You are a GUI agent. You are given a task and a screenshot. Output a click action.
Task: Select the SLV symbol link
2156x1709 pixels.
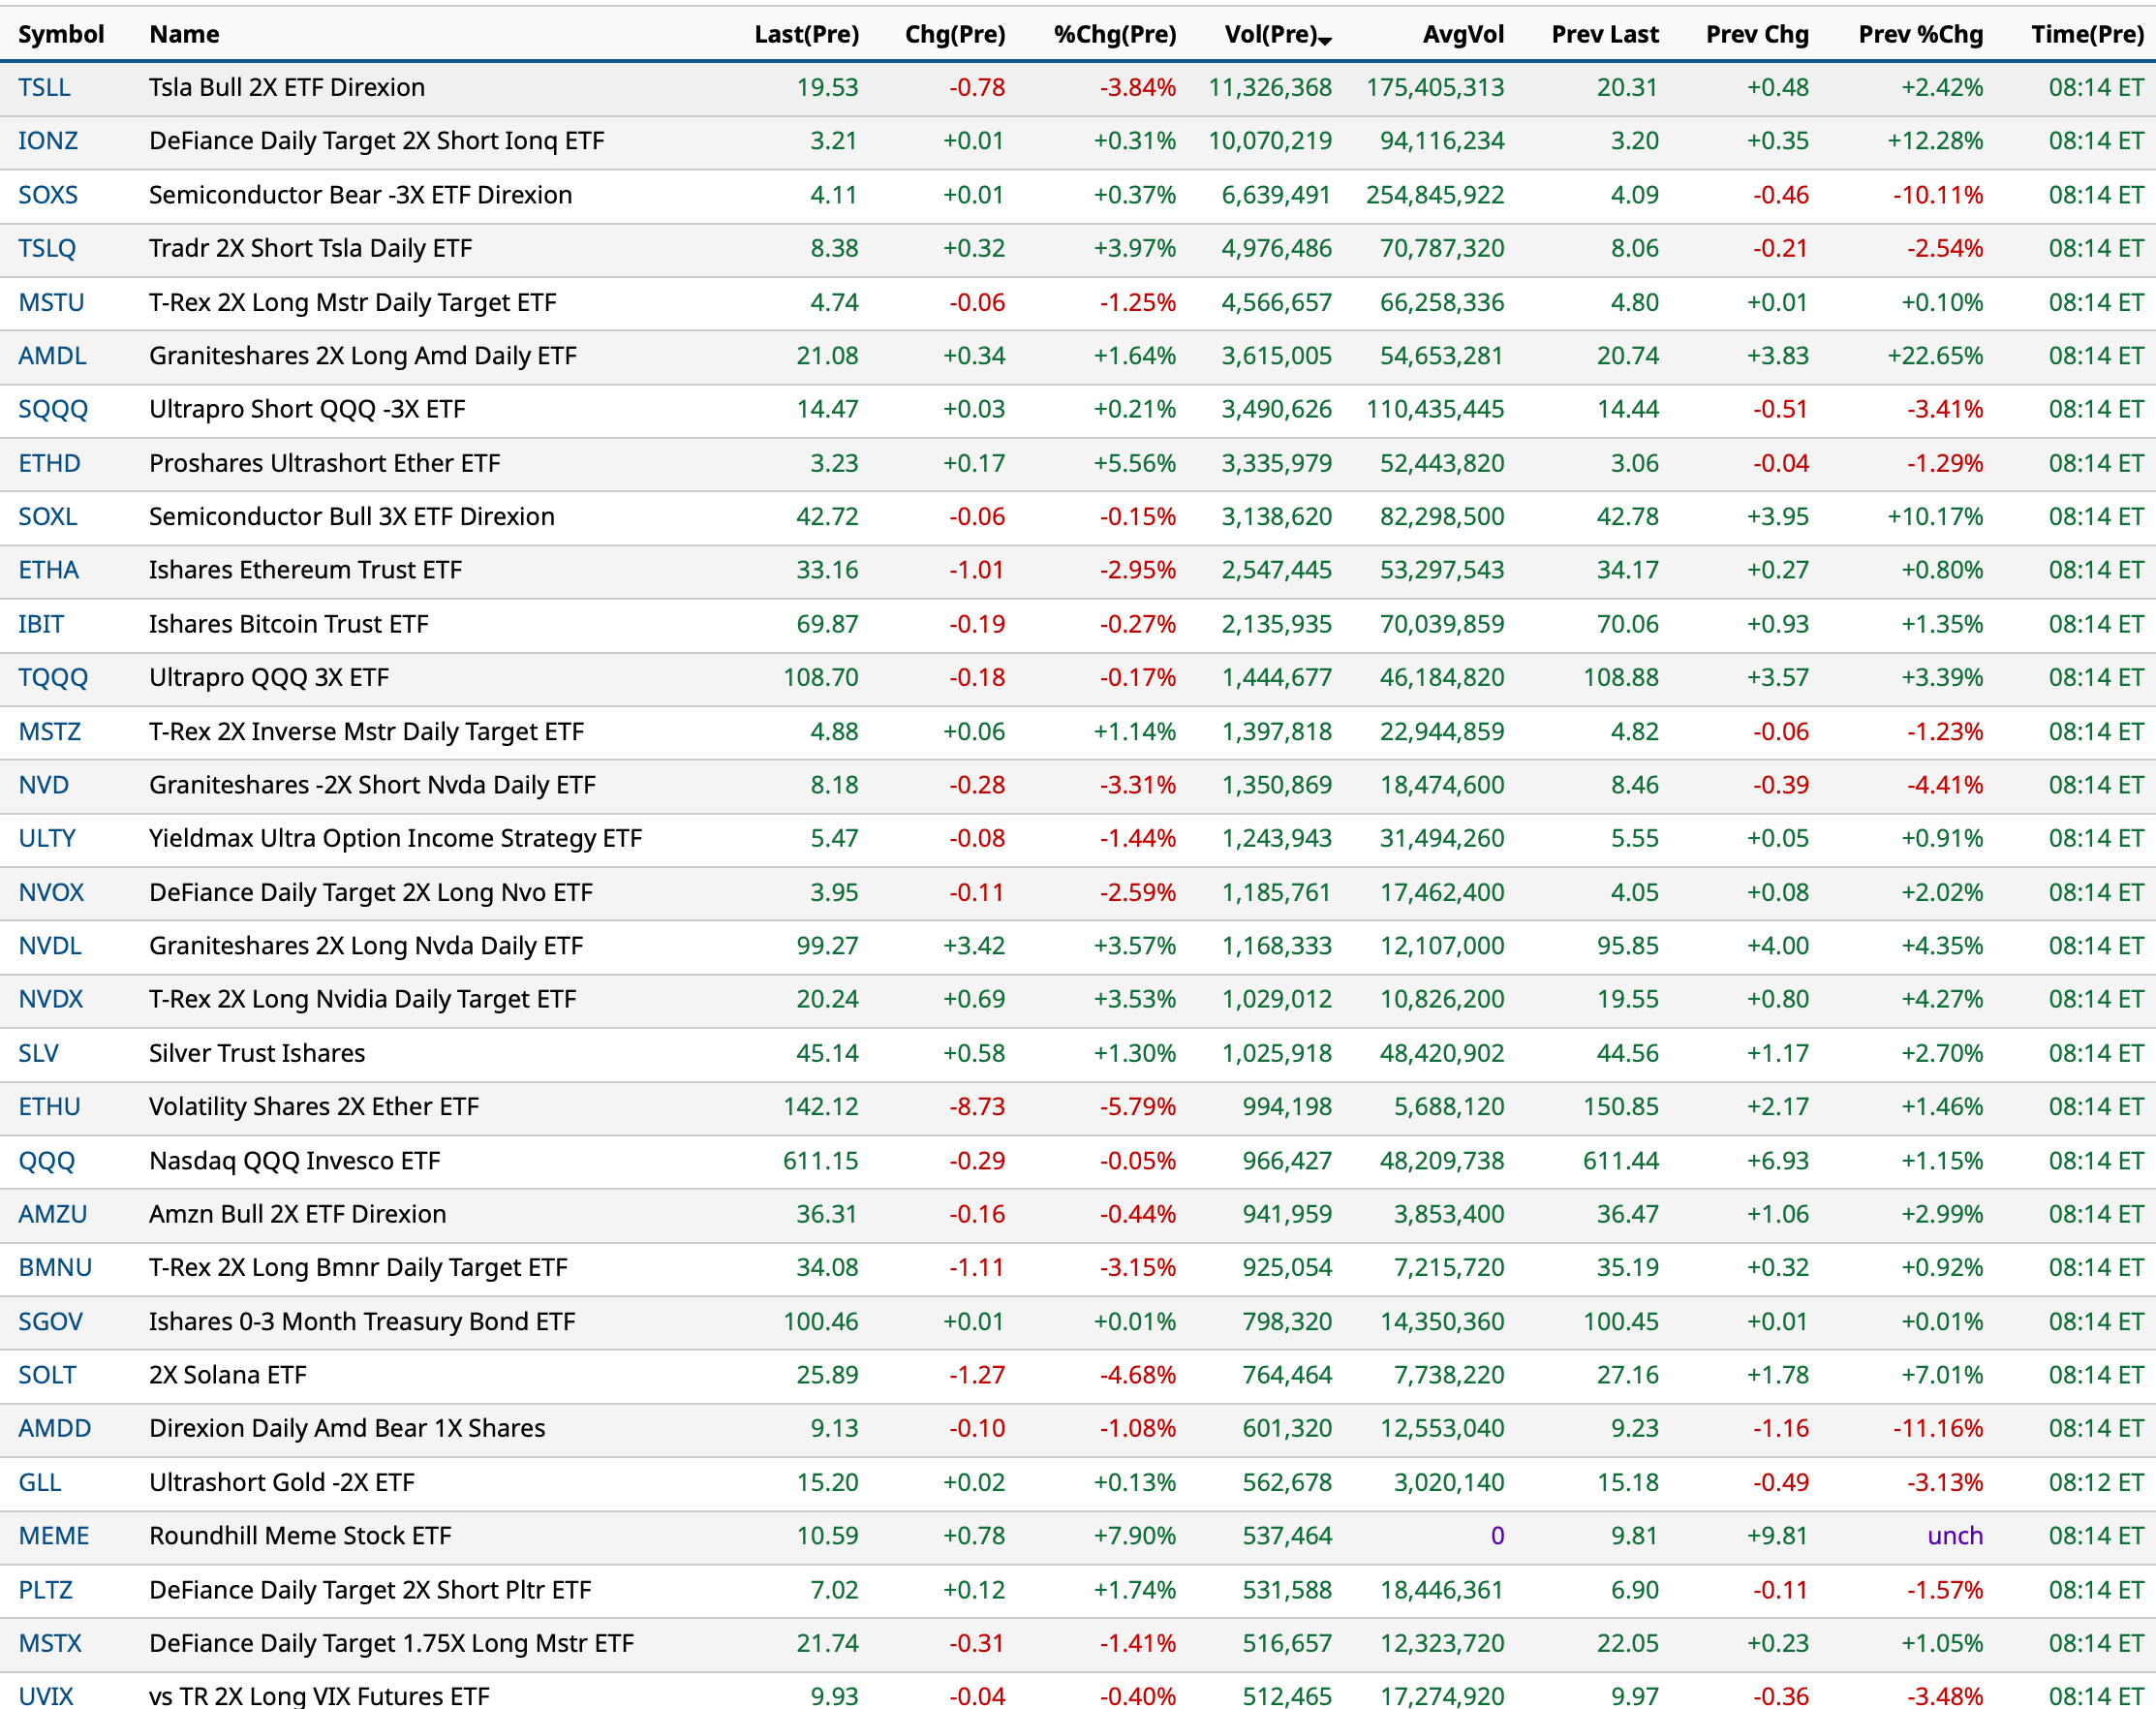click(38, 1054)
